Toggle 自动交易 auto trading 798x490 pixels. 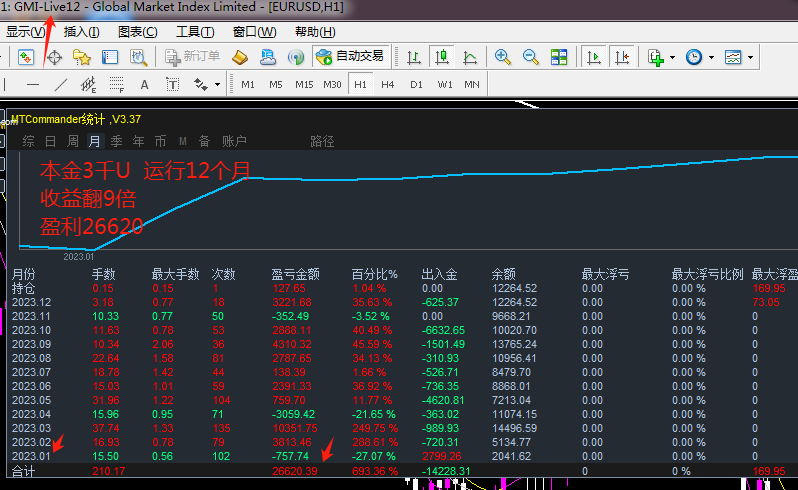tap(351, 56)
